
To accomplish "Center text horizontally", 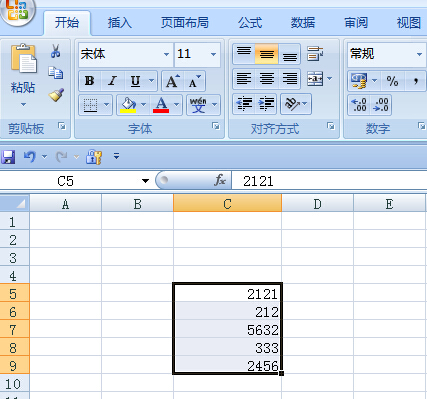I will 267,79.
